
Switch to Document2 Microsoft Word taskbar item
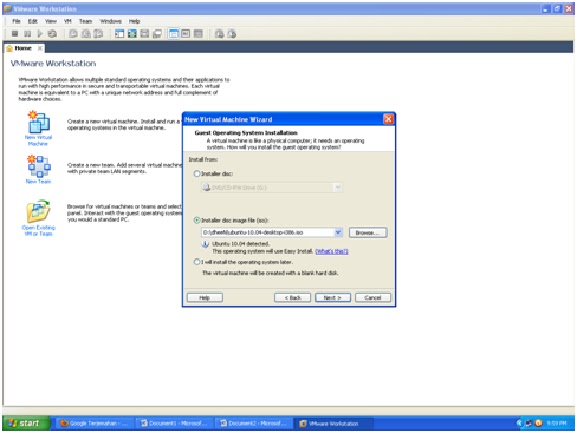(253, 423)
